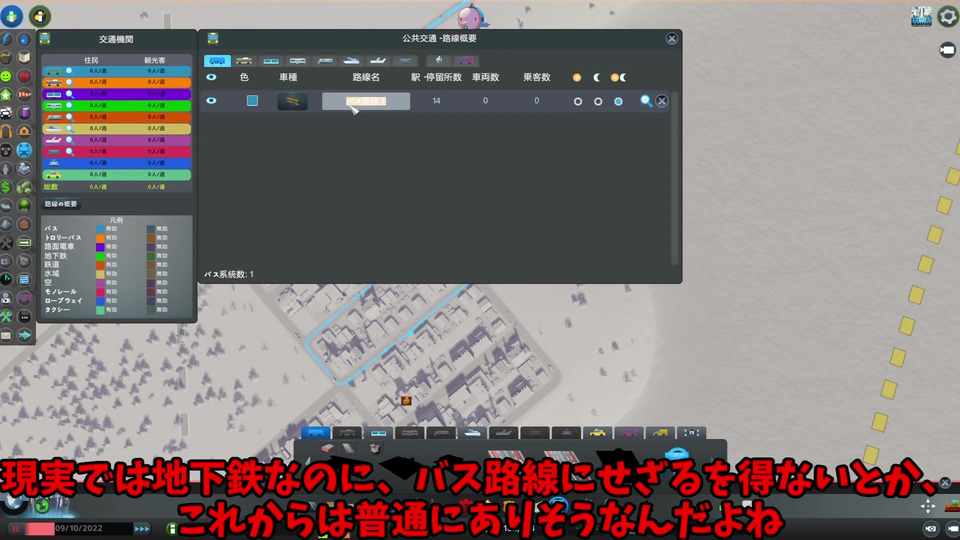Switch to the tram lines tab
Image resolution: width=960 pixels, height=540 pixels.
point(271,61)
